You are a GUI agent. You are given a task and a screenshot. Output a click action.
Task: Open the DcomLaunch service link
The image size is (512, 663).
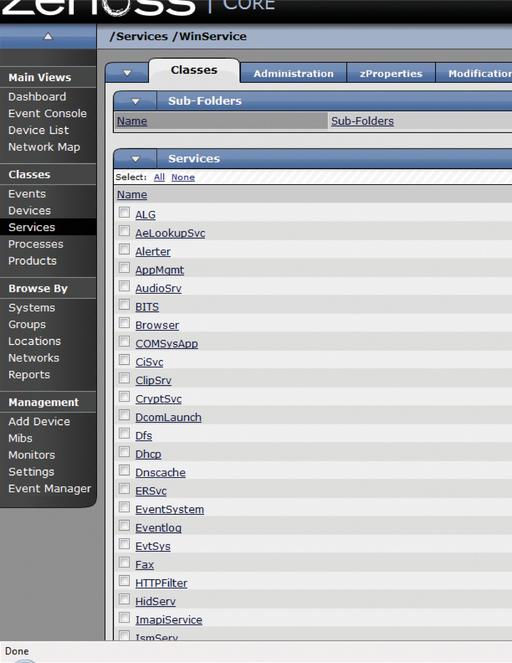[x=168, y=417]
